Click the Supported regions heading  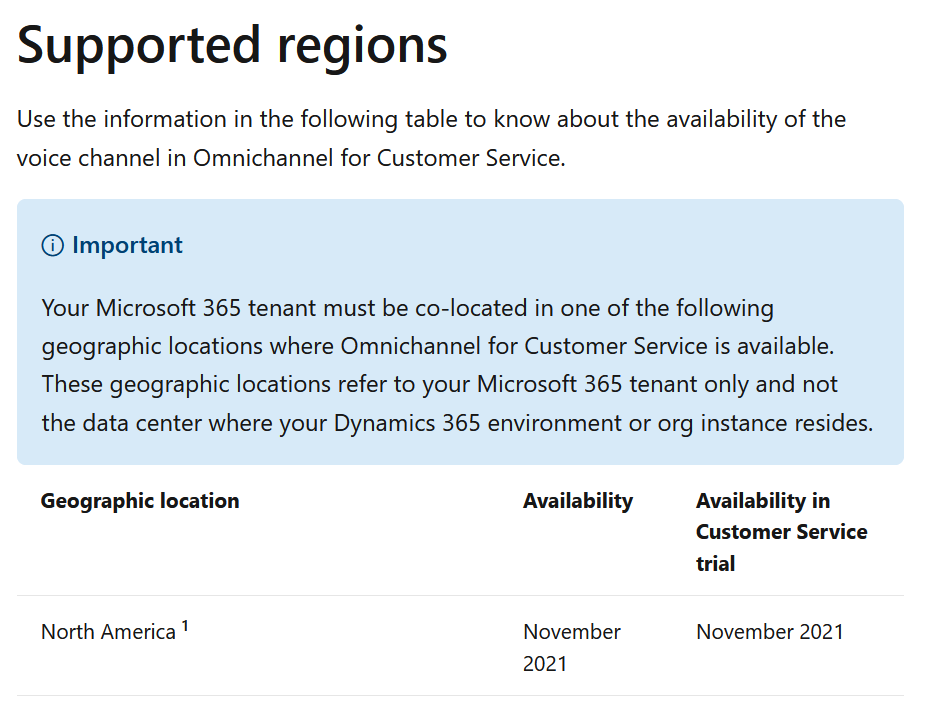232,46
